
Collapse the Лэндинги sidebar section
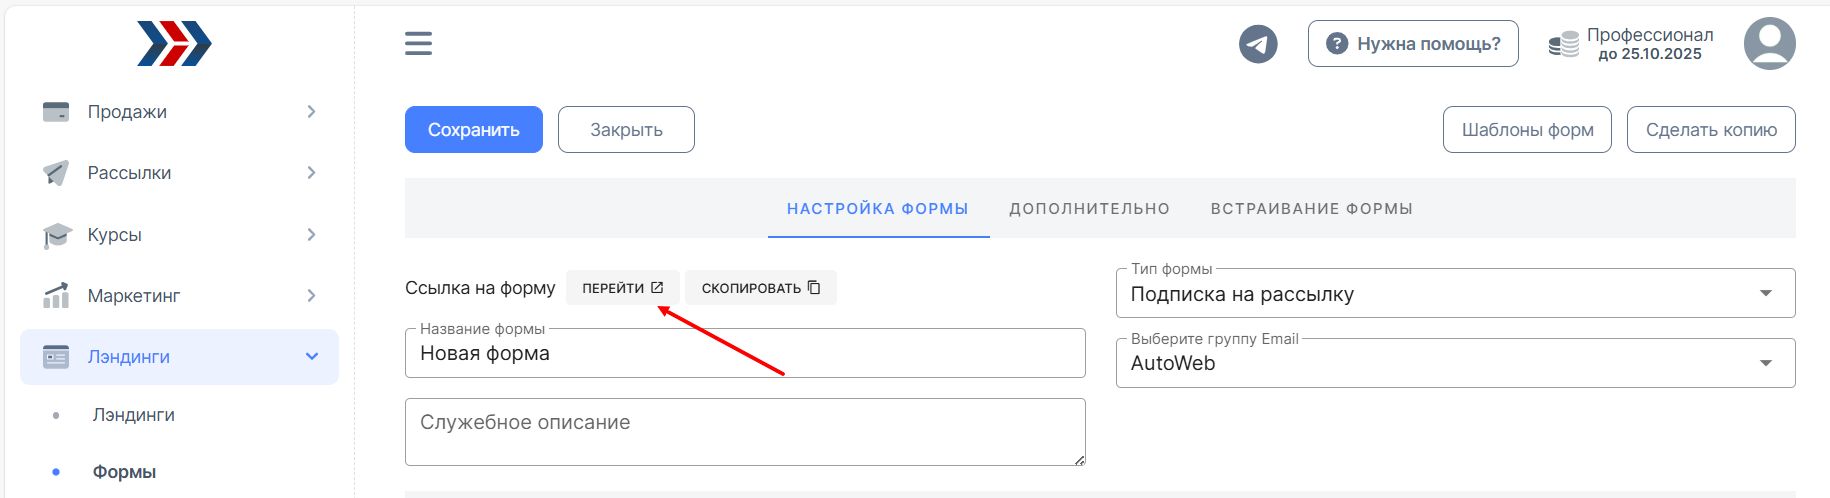pyautogui.click(x=180, y=357)
